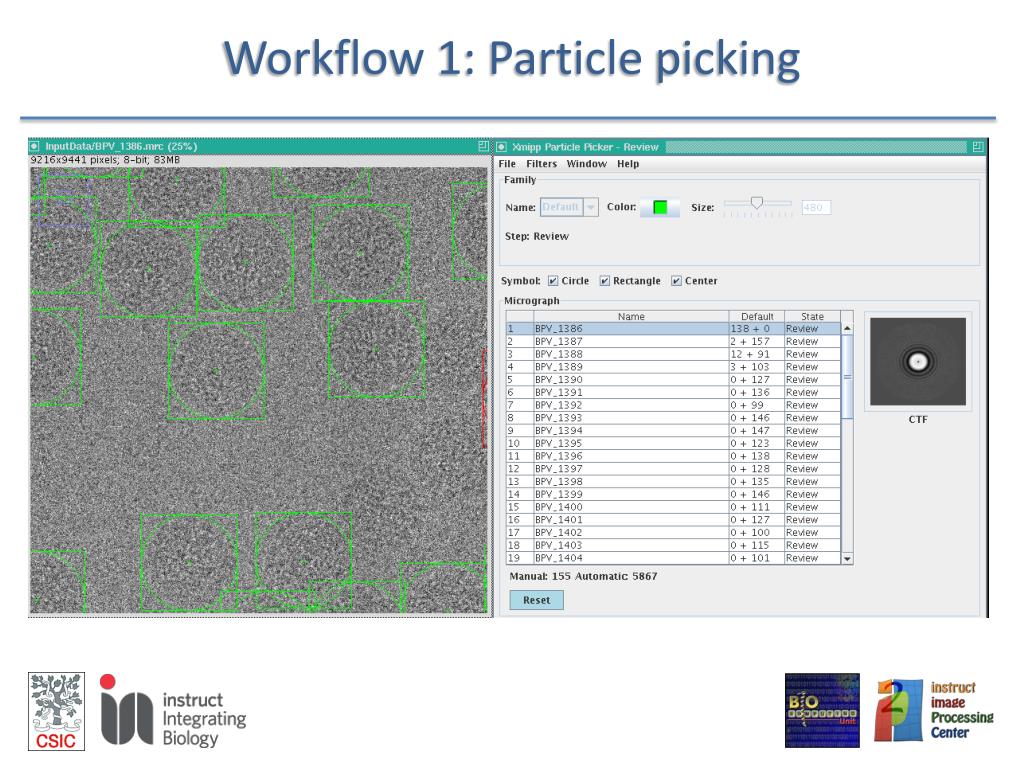The image size is (1024, 768).
Task: Click the Review state of BPV_1400
Action: click(x=812, y=507)
